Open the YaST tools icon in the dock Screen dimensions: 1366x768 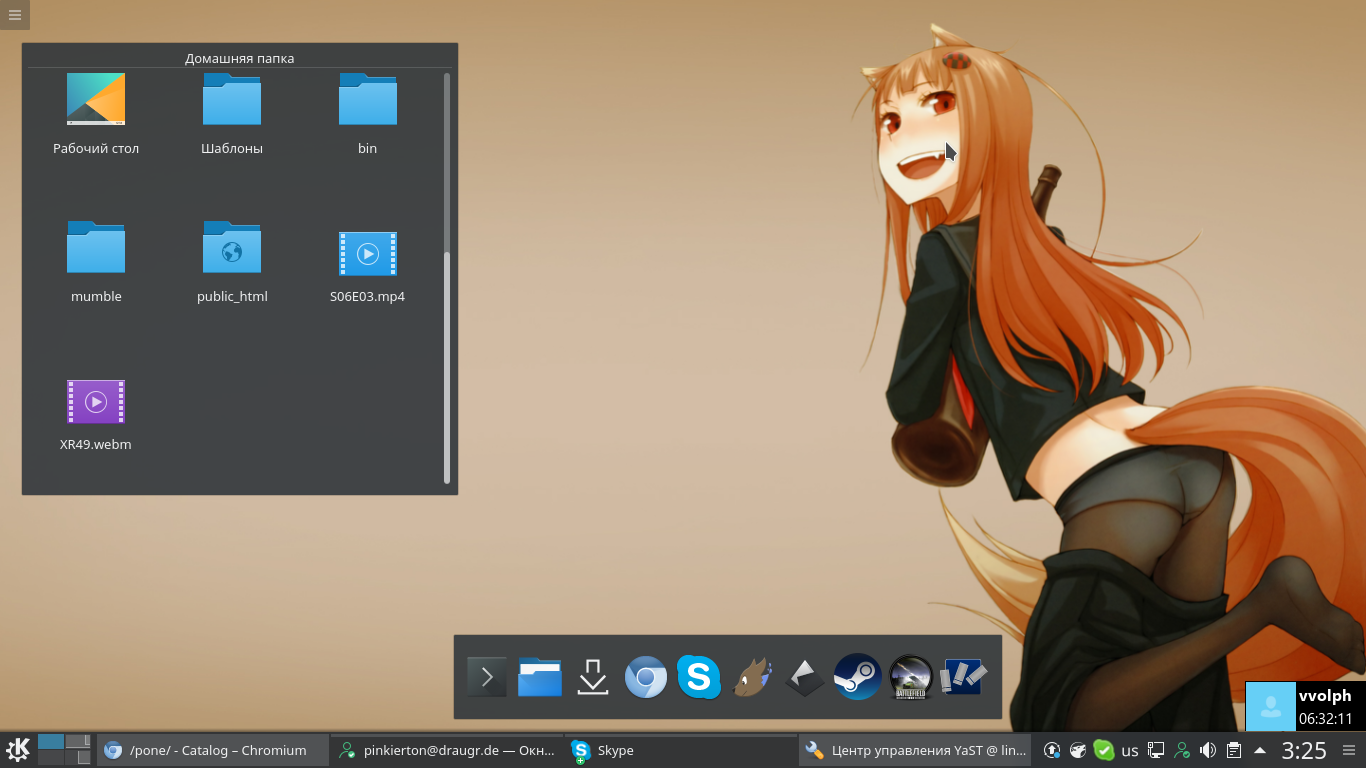(x=964, y=677)
